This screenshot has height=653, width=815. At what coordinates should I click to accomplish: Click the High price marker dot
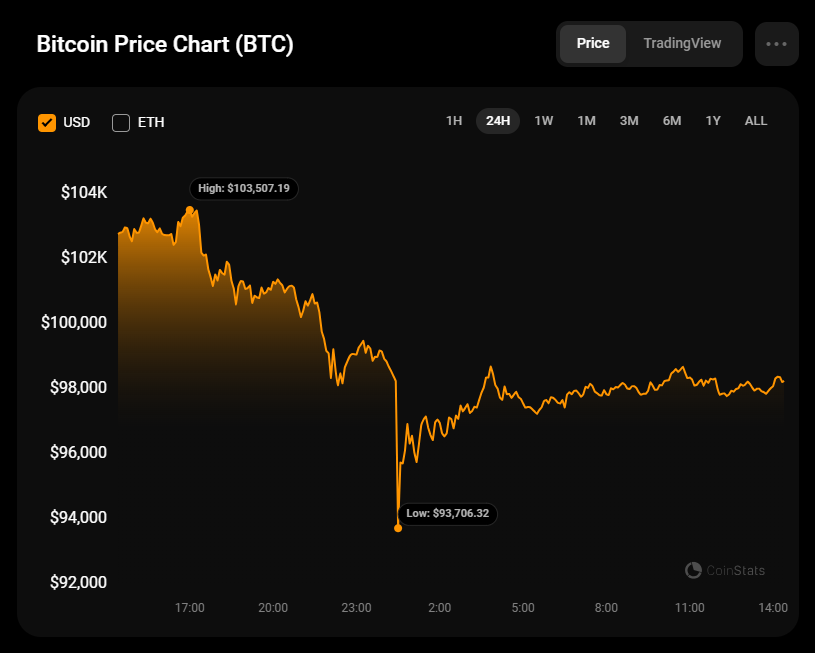pos(190,210)
